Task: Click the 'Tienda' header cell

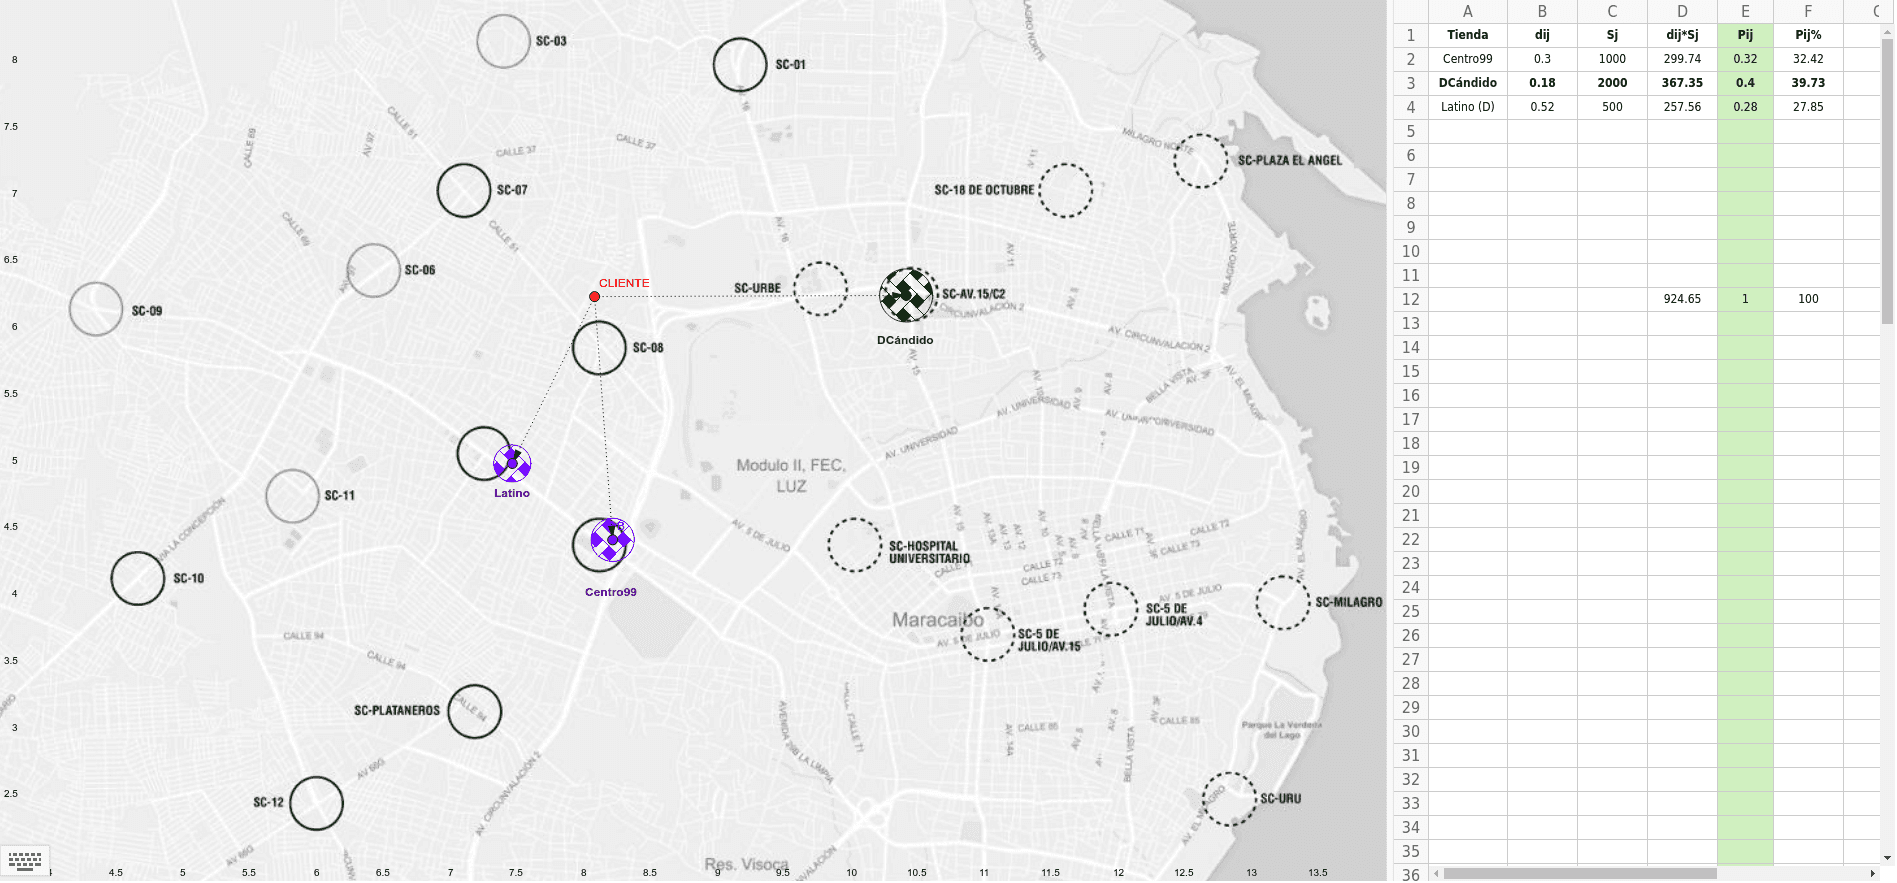Action: point(1467,35)
